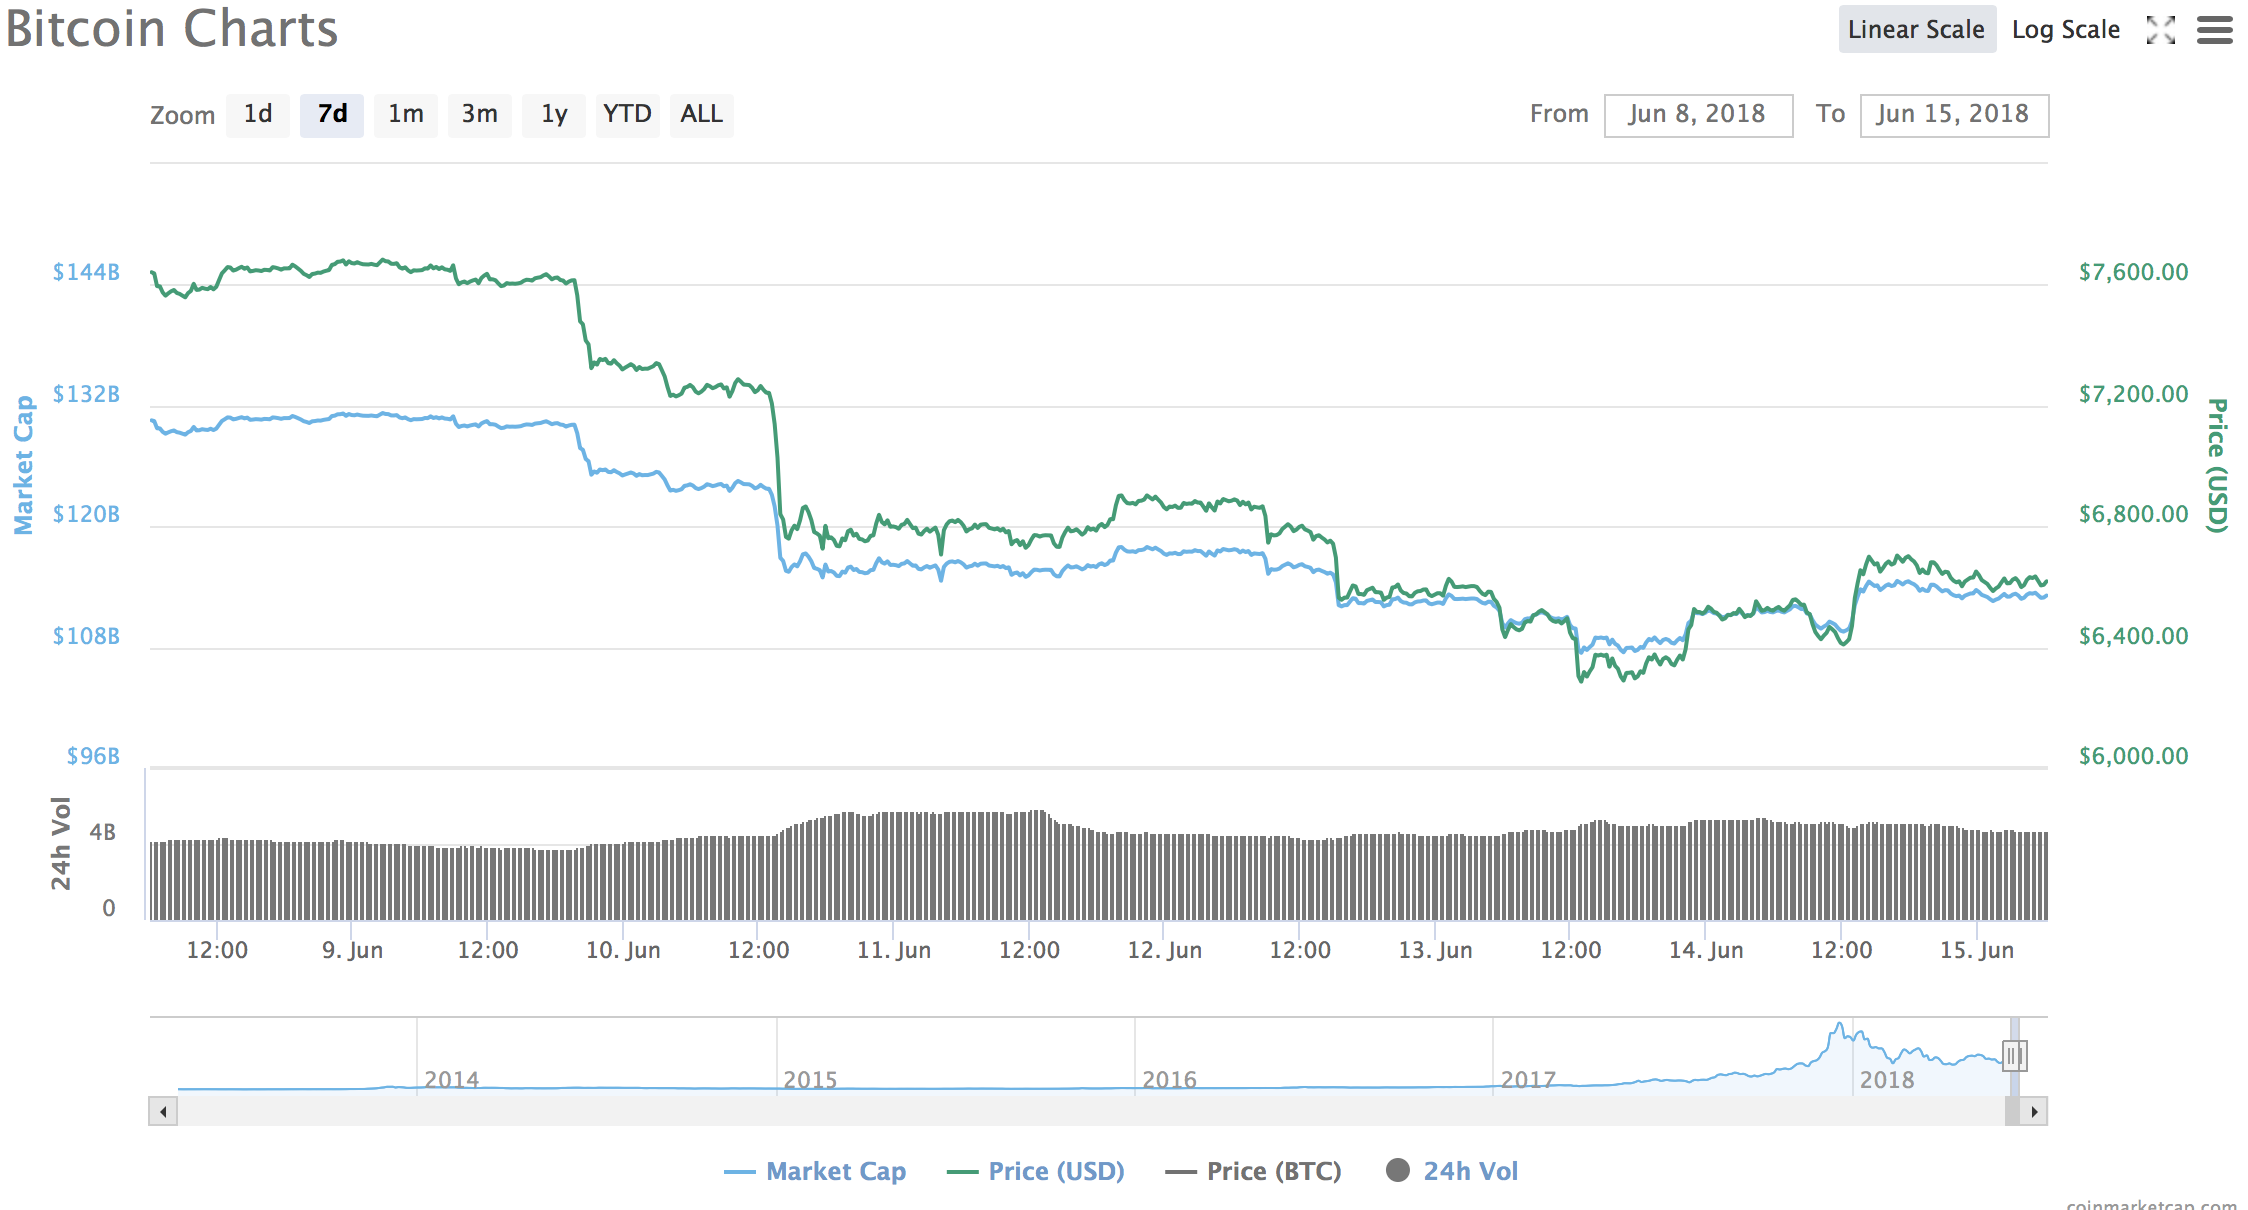2248x1210 pixels.
Task: Click 2016 in the navigator timeline
Action: [1169, 1080]
